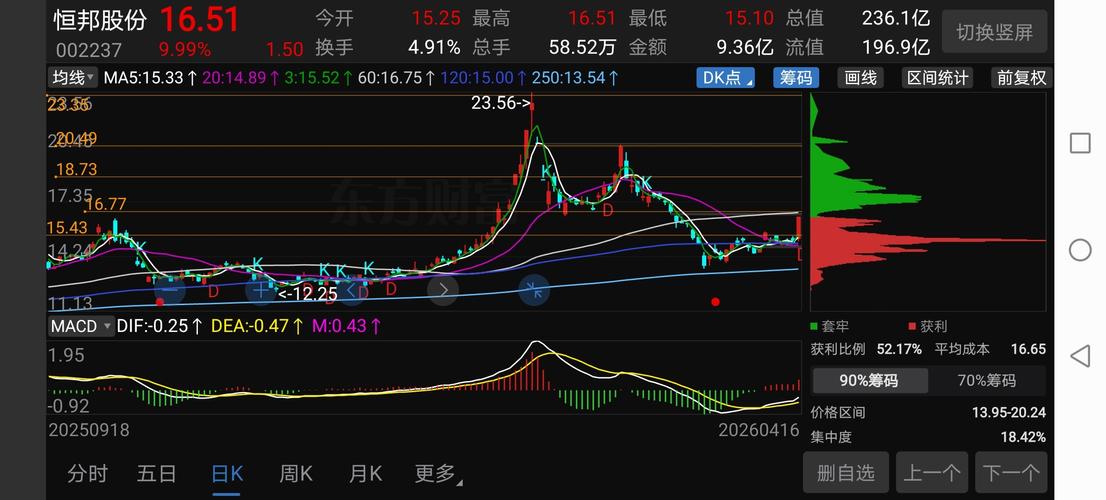The height and width of the screenshot is (500, 1106).
Task: Go to next stock with 下一个
Action: (1011, 472)
